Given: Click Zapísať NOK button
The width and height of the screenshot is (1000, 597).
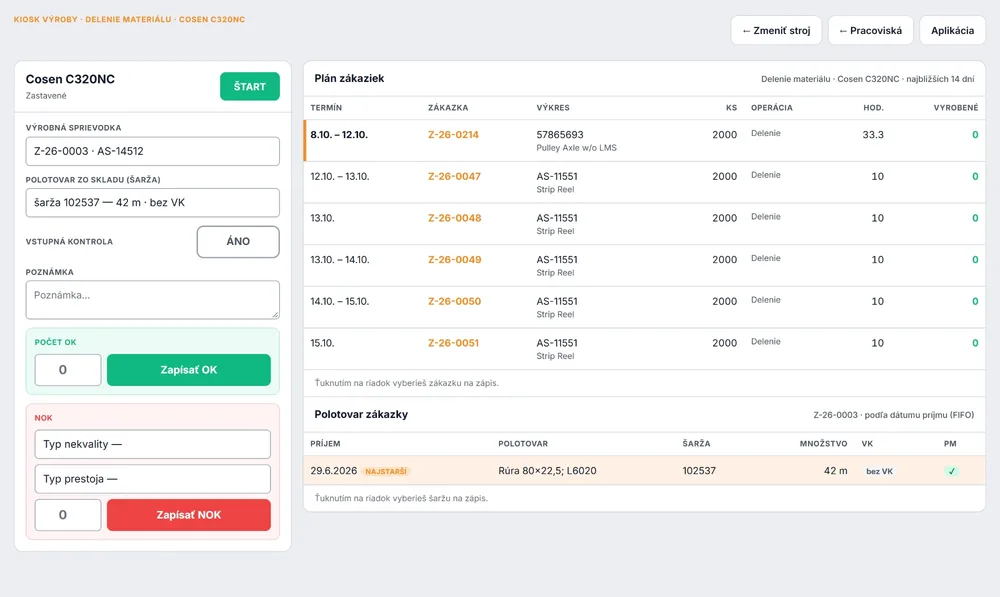Looking at the screenshot, I should [189, 515].
